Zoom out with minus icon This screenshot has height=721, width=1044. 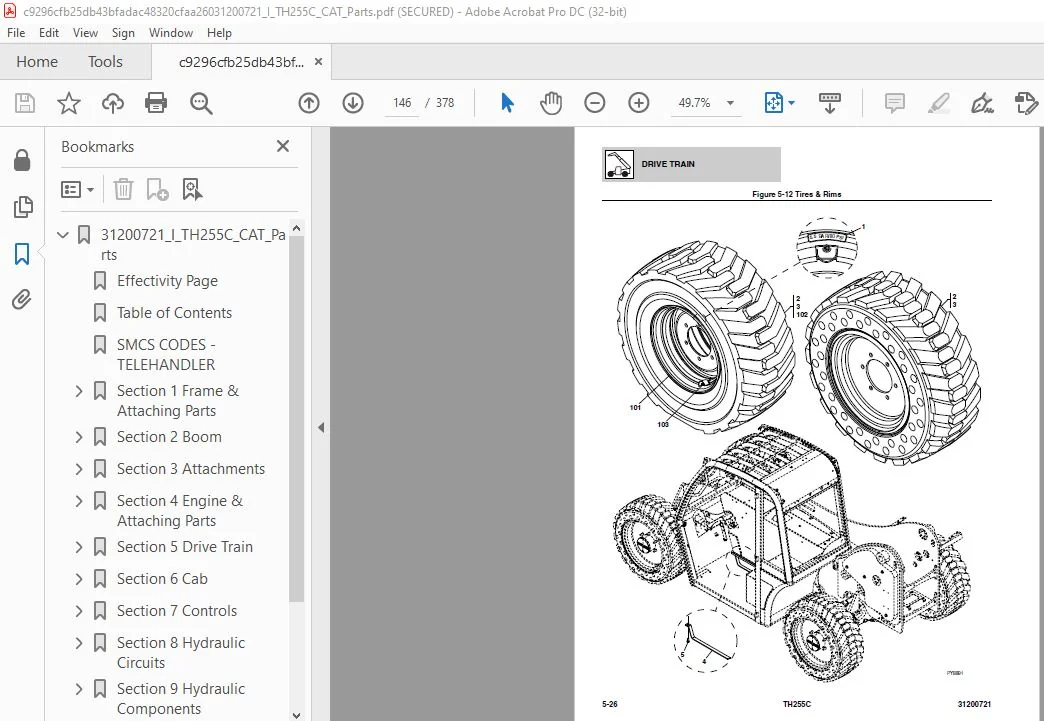point(595,103)
